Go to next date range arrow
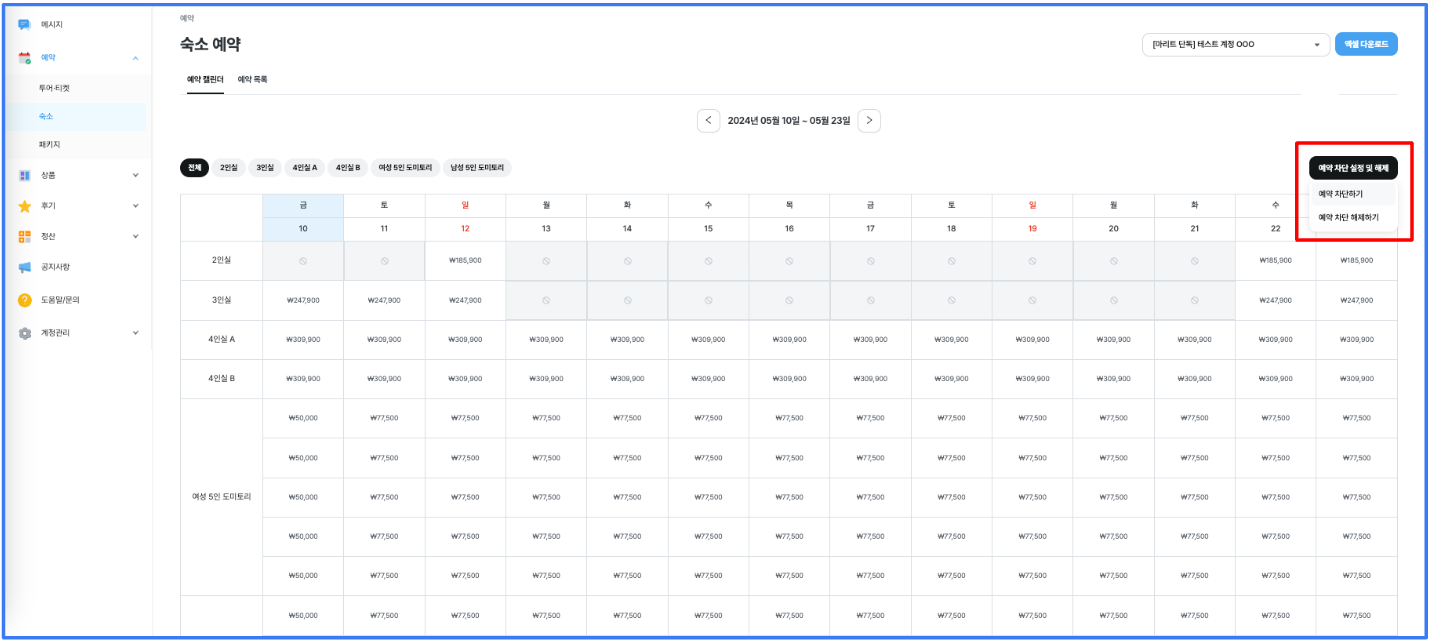 869,121
